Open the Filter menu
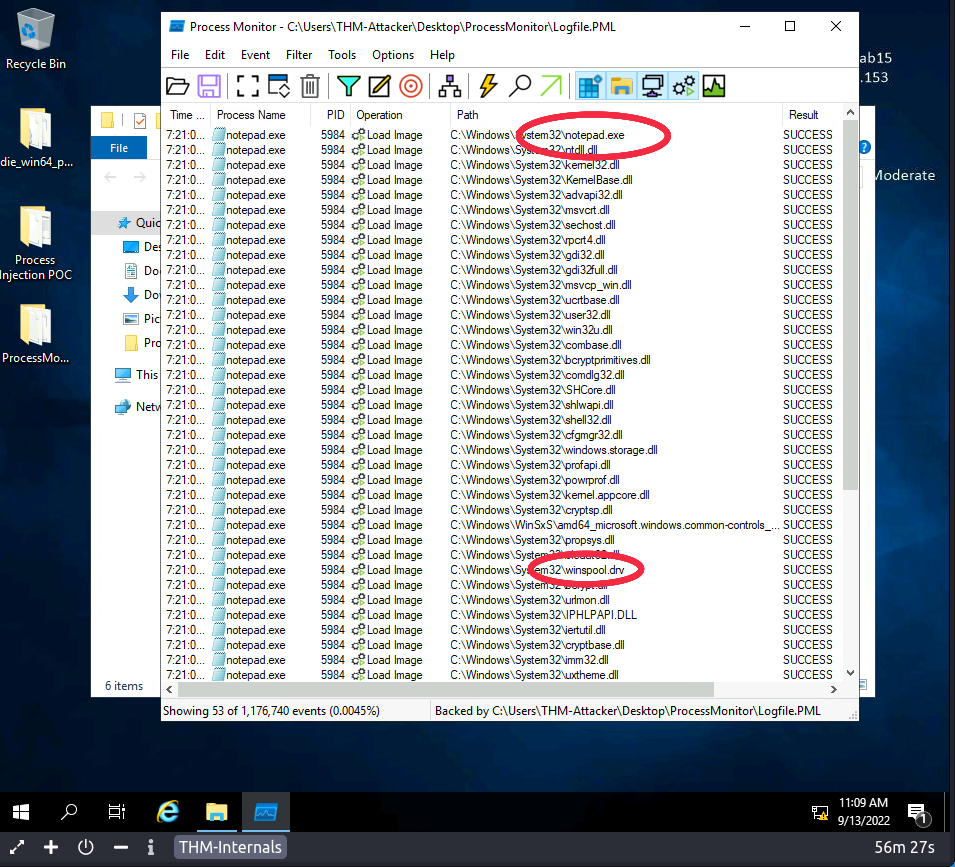This screenshot has height=867, width=955. (x=299, y=55)
